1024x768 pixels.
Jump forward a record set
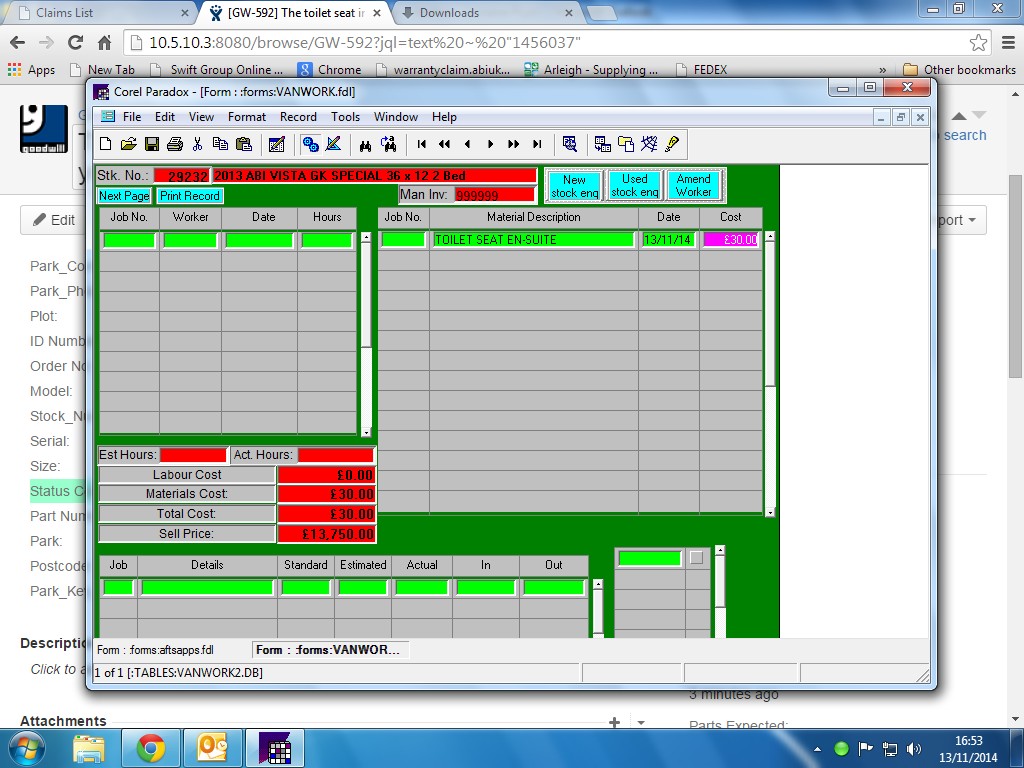(514, 144)
